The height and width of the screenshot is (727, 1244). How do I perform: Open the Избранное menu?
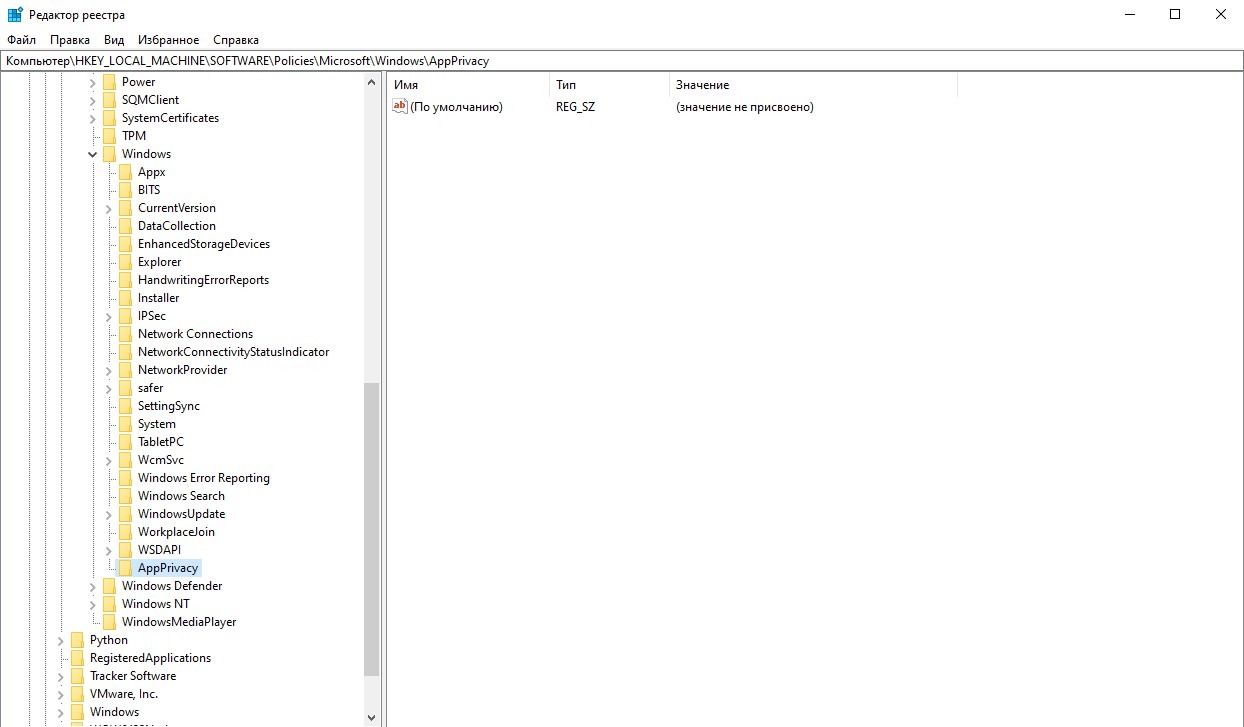[168, 40]
